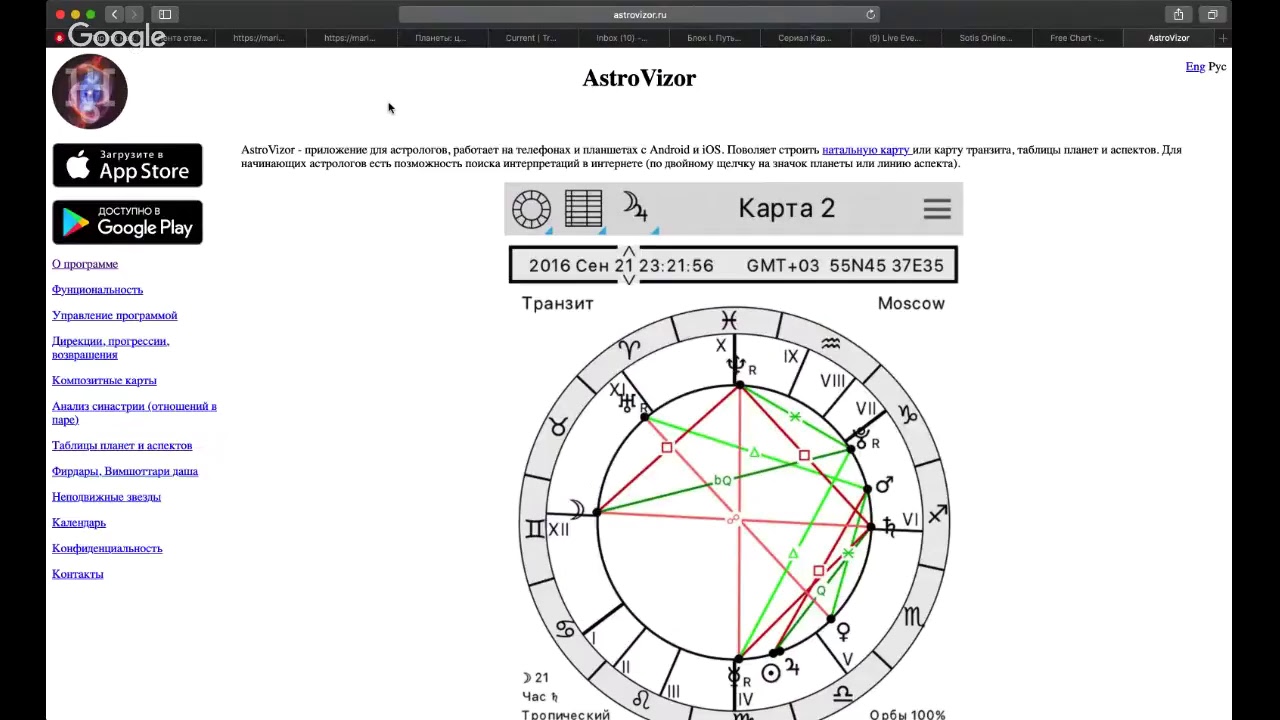
Task: Open the О программе link
Action: coord(85,264)
